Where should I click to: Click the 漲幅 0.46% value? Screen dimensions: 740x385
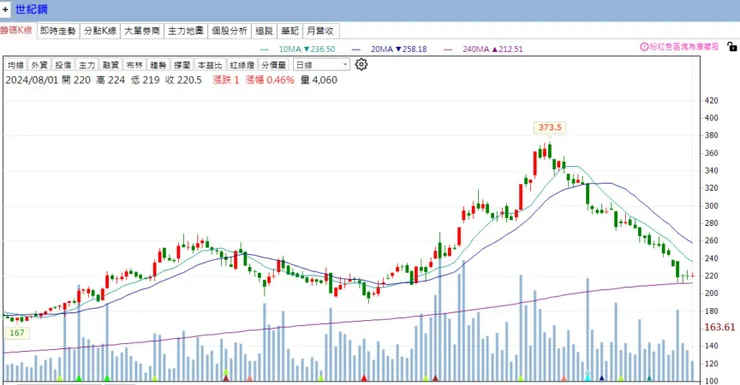point(270,80)
